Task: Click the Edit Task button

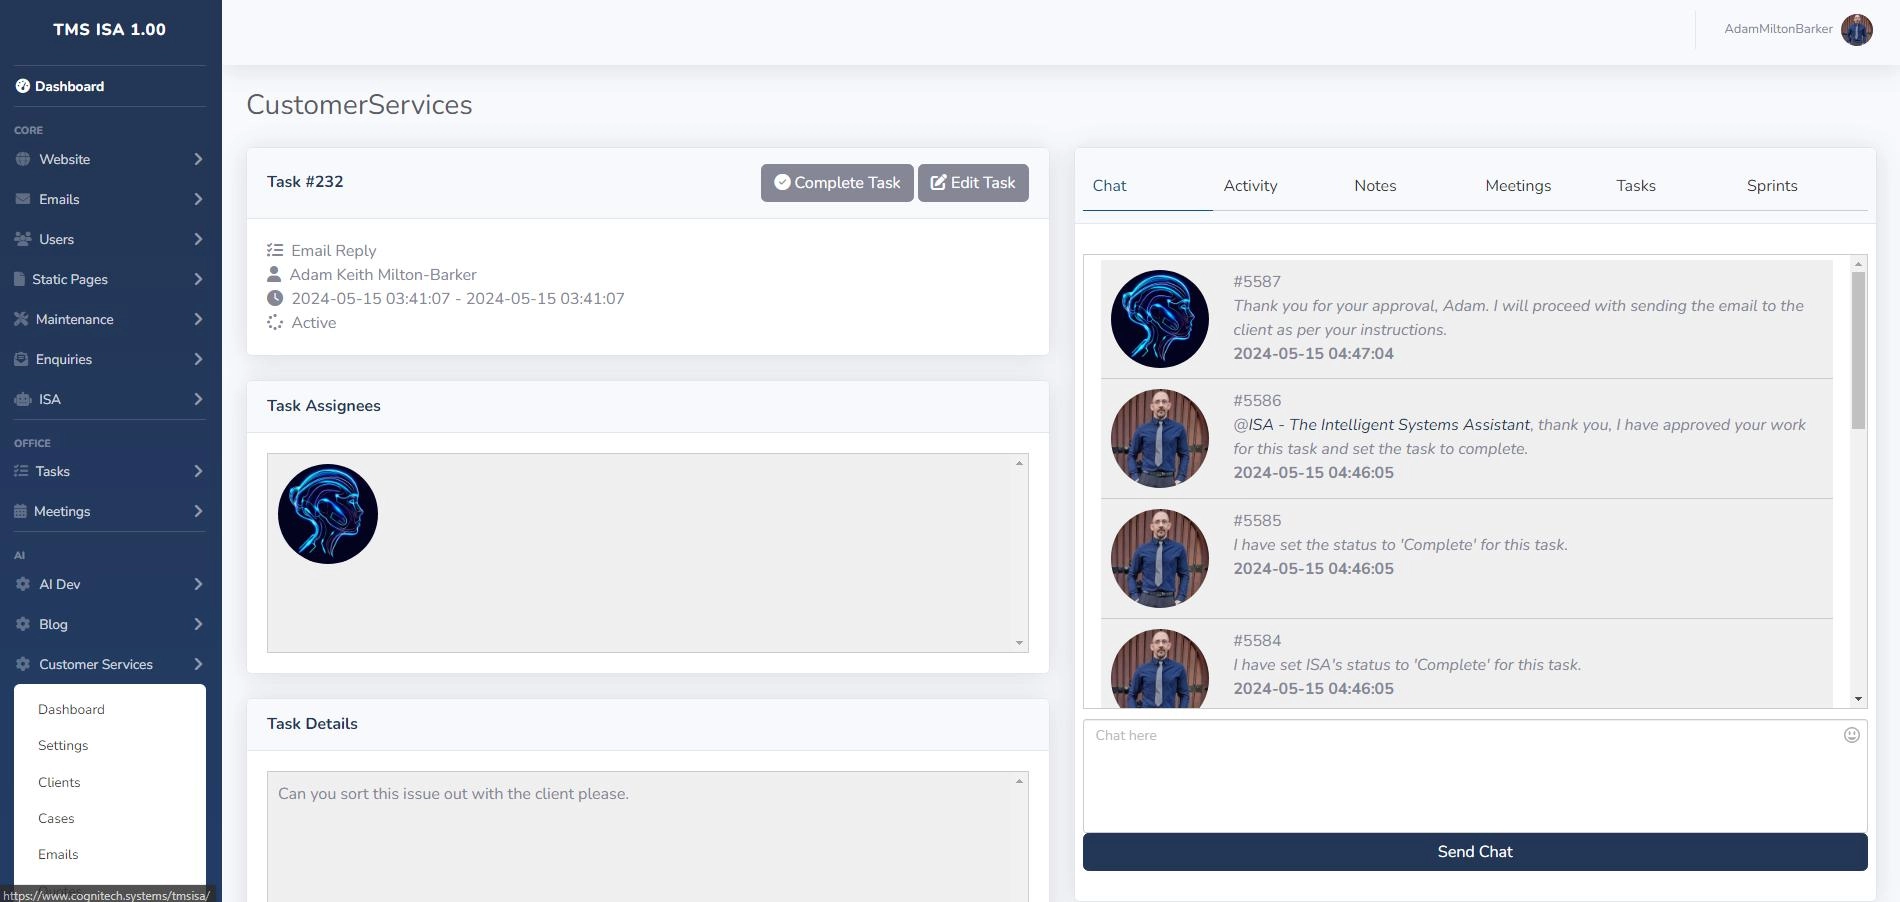Action: point(973,183)
